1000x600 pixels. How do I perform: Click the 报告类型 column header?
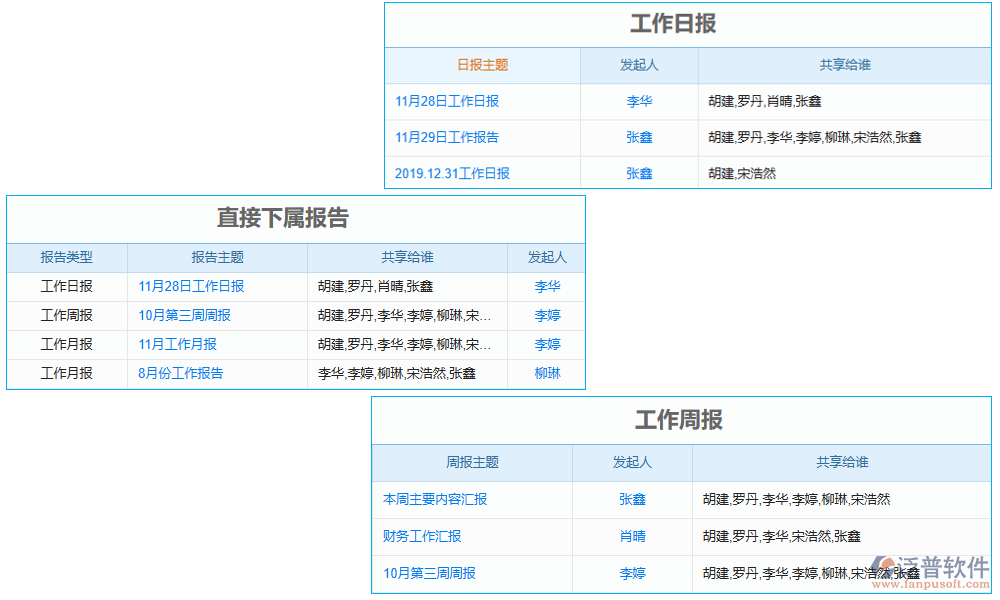coord(66,257)
